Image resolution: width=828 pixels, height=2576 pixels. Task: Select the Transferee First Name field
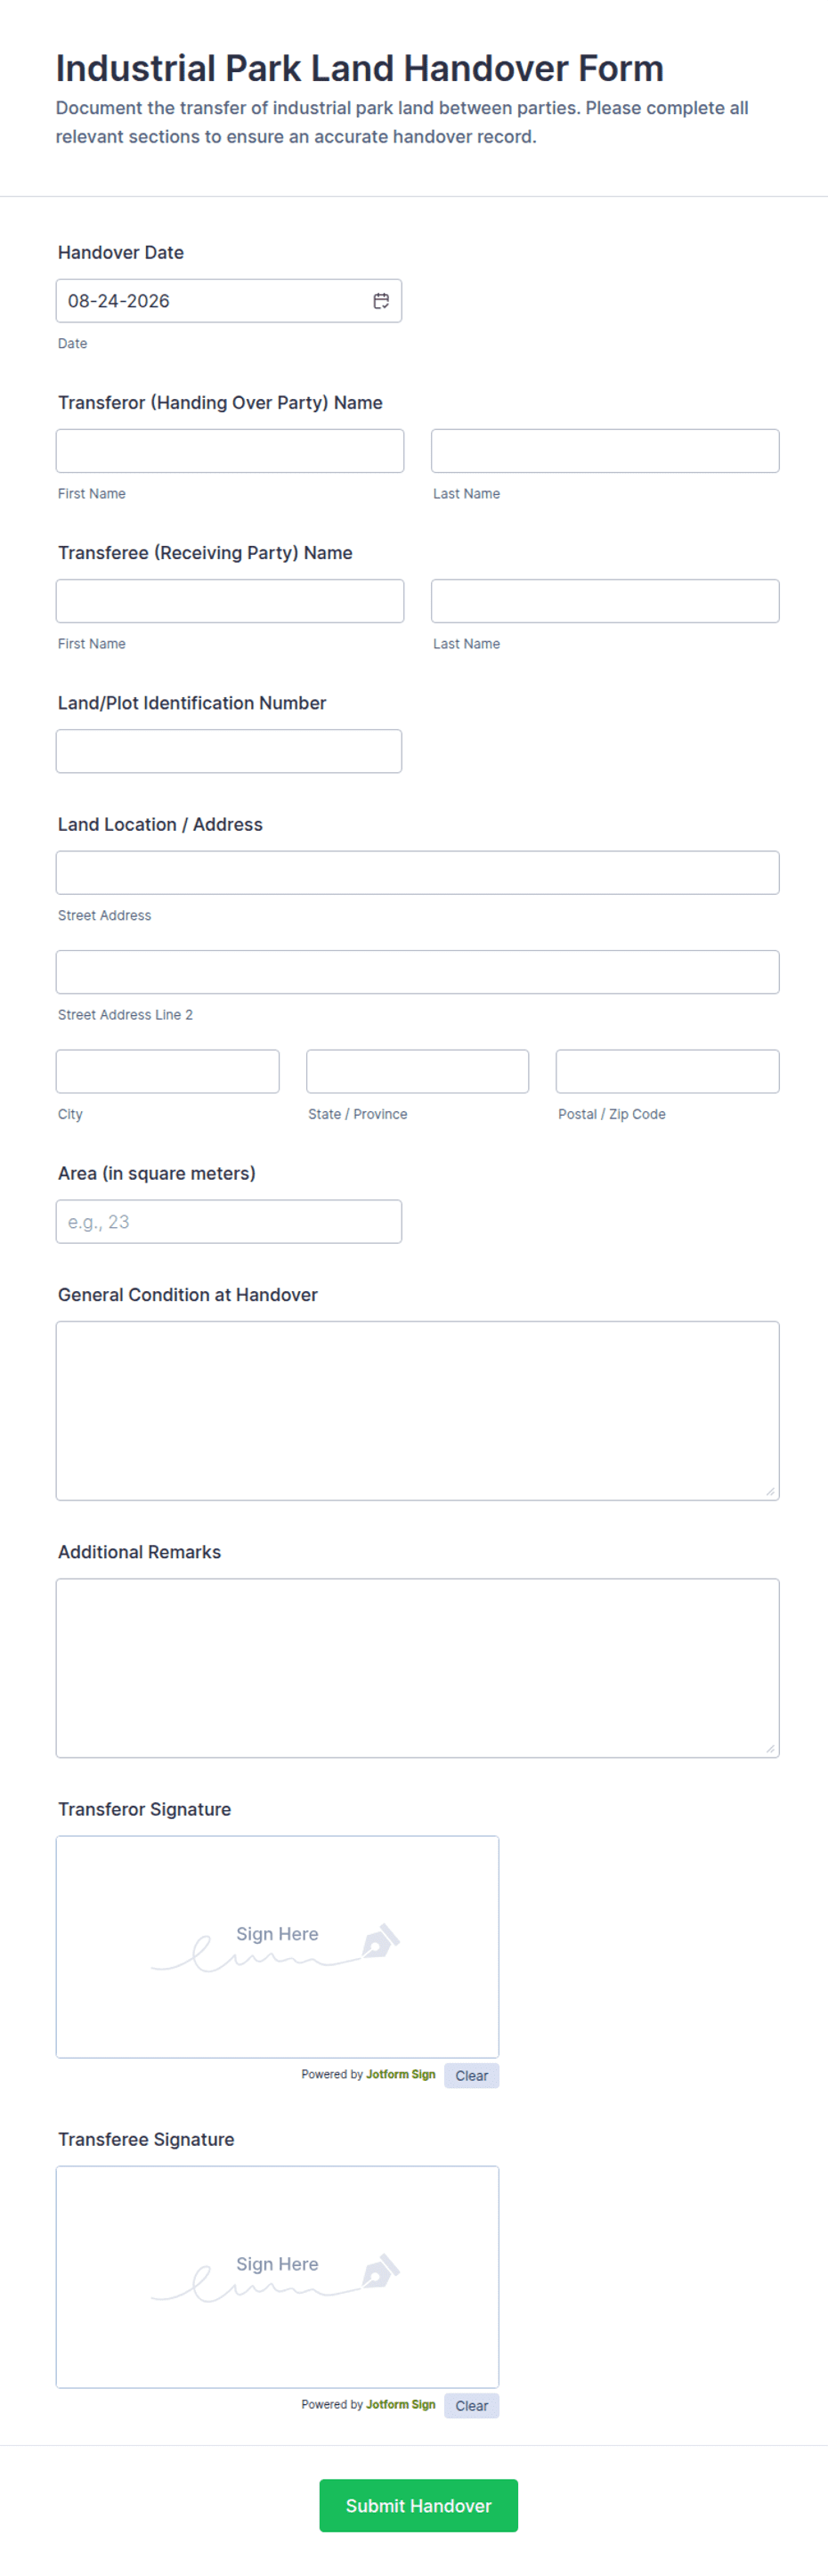click(230, 601)
